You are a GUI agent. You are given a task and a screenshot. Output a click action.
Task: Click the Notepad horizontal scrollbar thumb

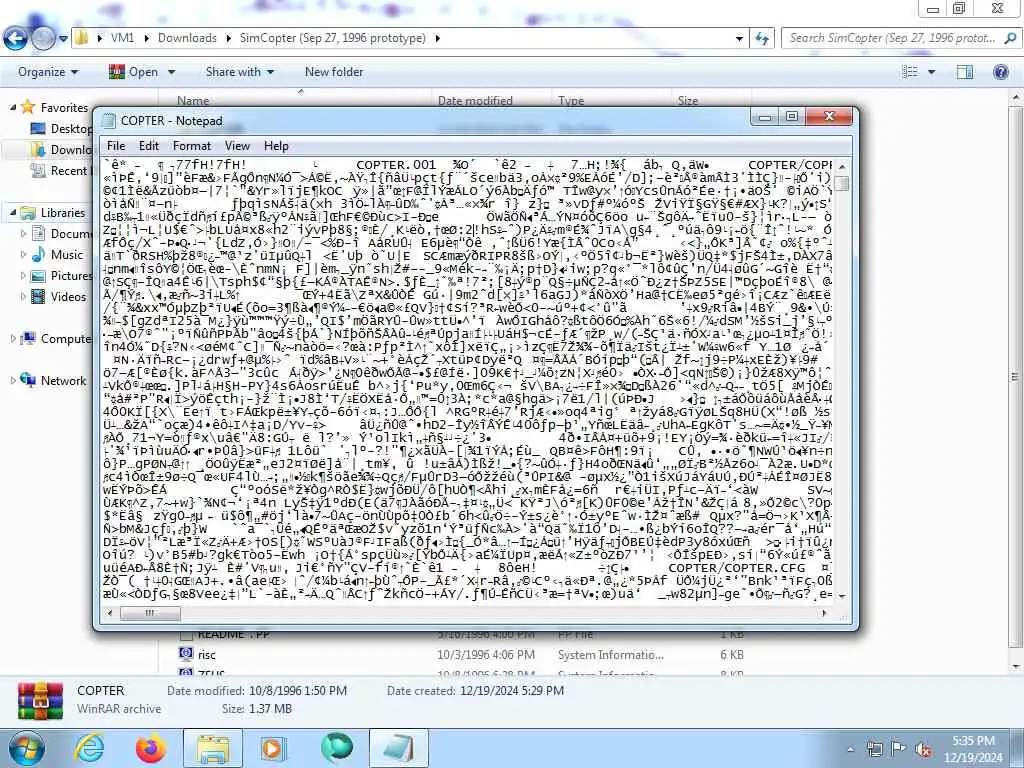(150, 613)
